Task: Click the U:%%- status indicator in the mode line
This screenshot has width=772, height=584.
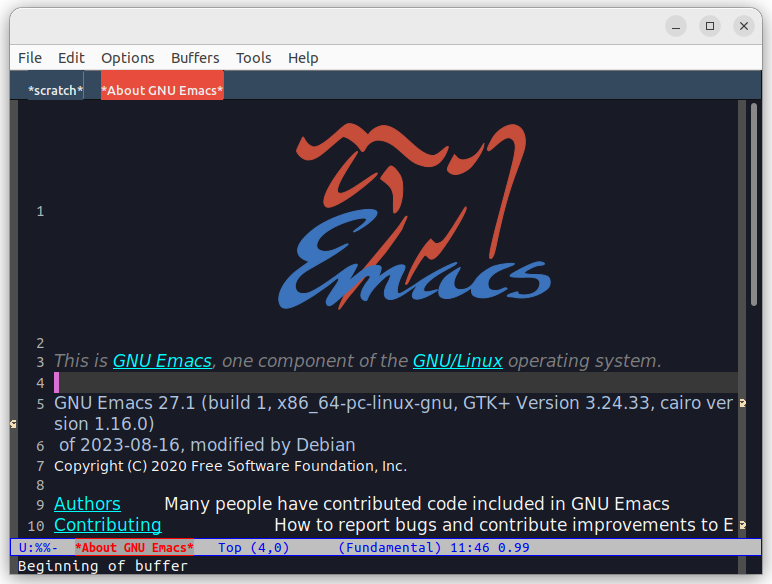Action: coord(38,548)
